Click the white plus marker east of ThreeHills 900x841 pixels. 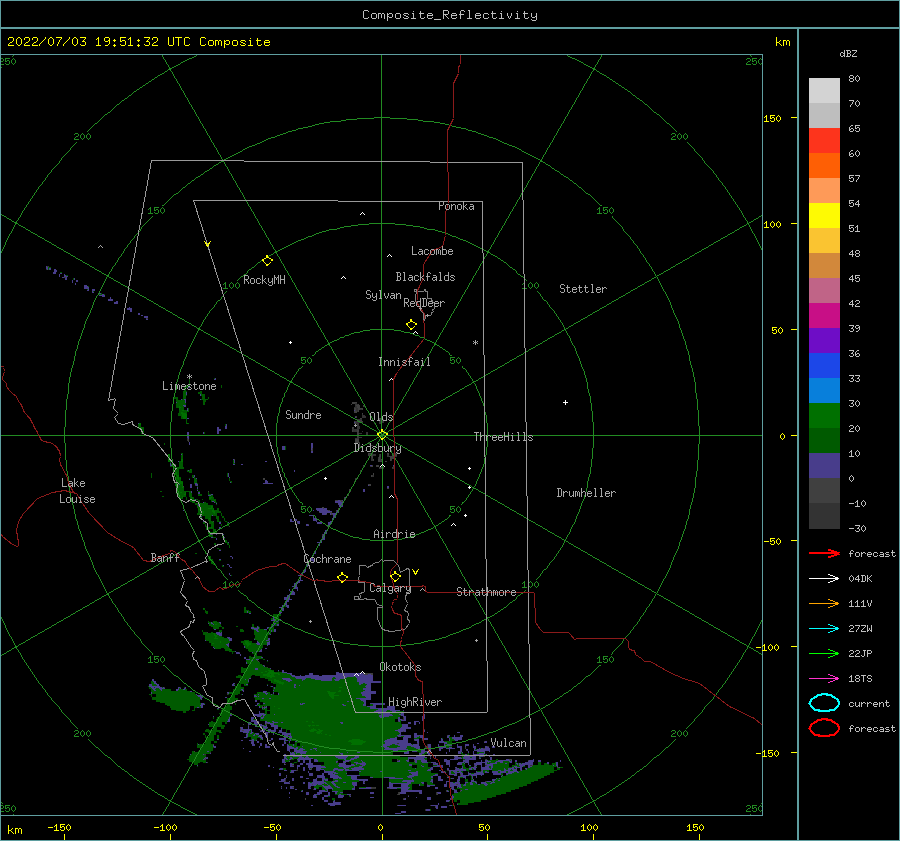pyautogui.click(x=565, y=402)
